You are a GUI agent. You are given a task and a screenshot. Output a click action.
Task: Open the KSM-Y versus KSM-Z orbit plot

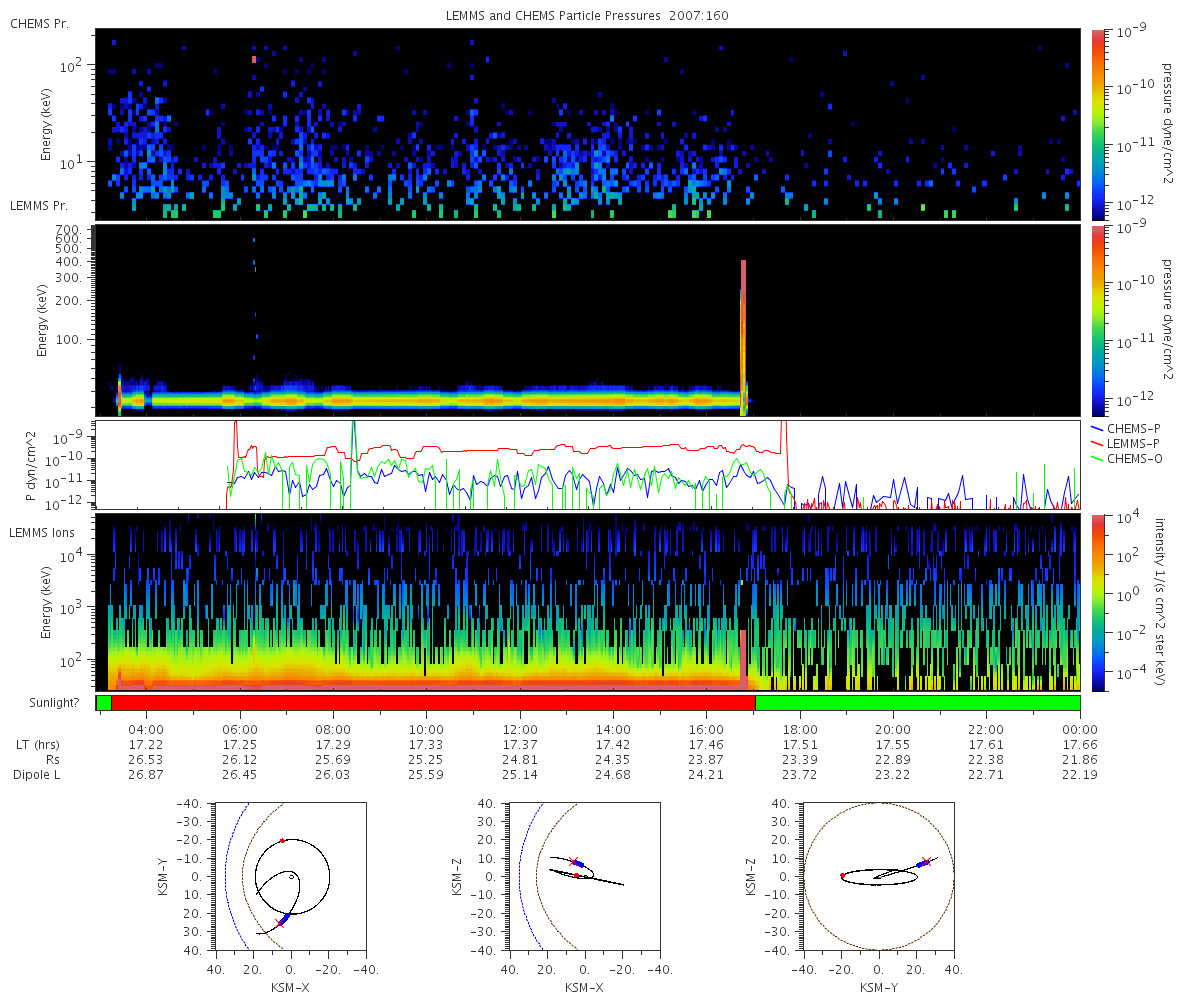879,876
